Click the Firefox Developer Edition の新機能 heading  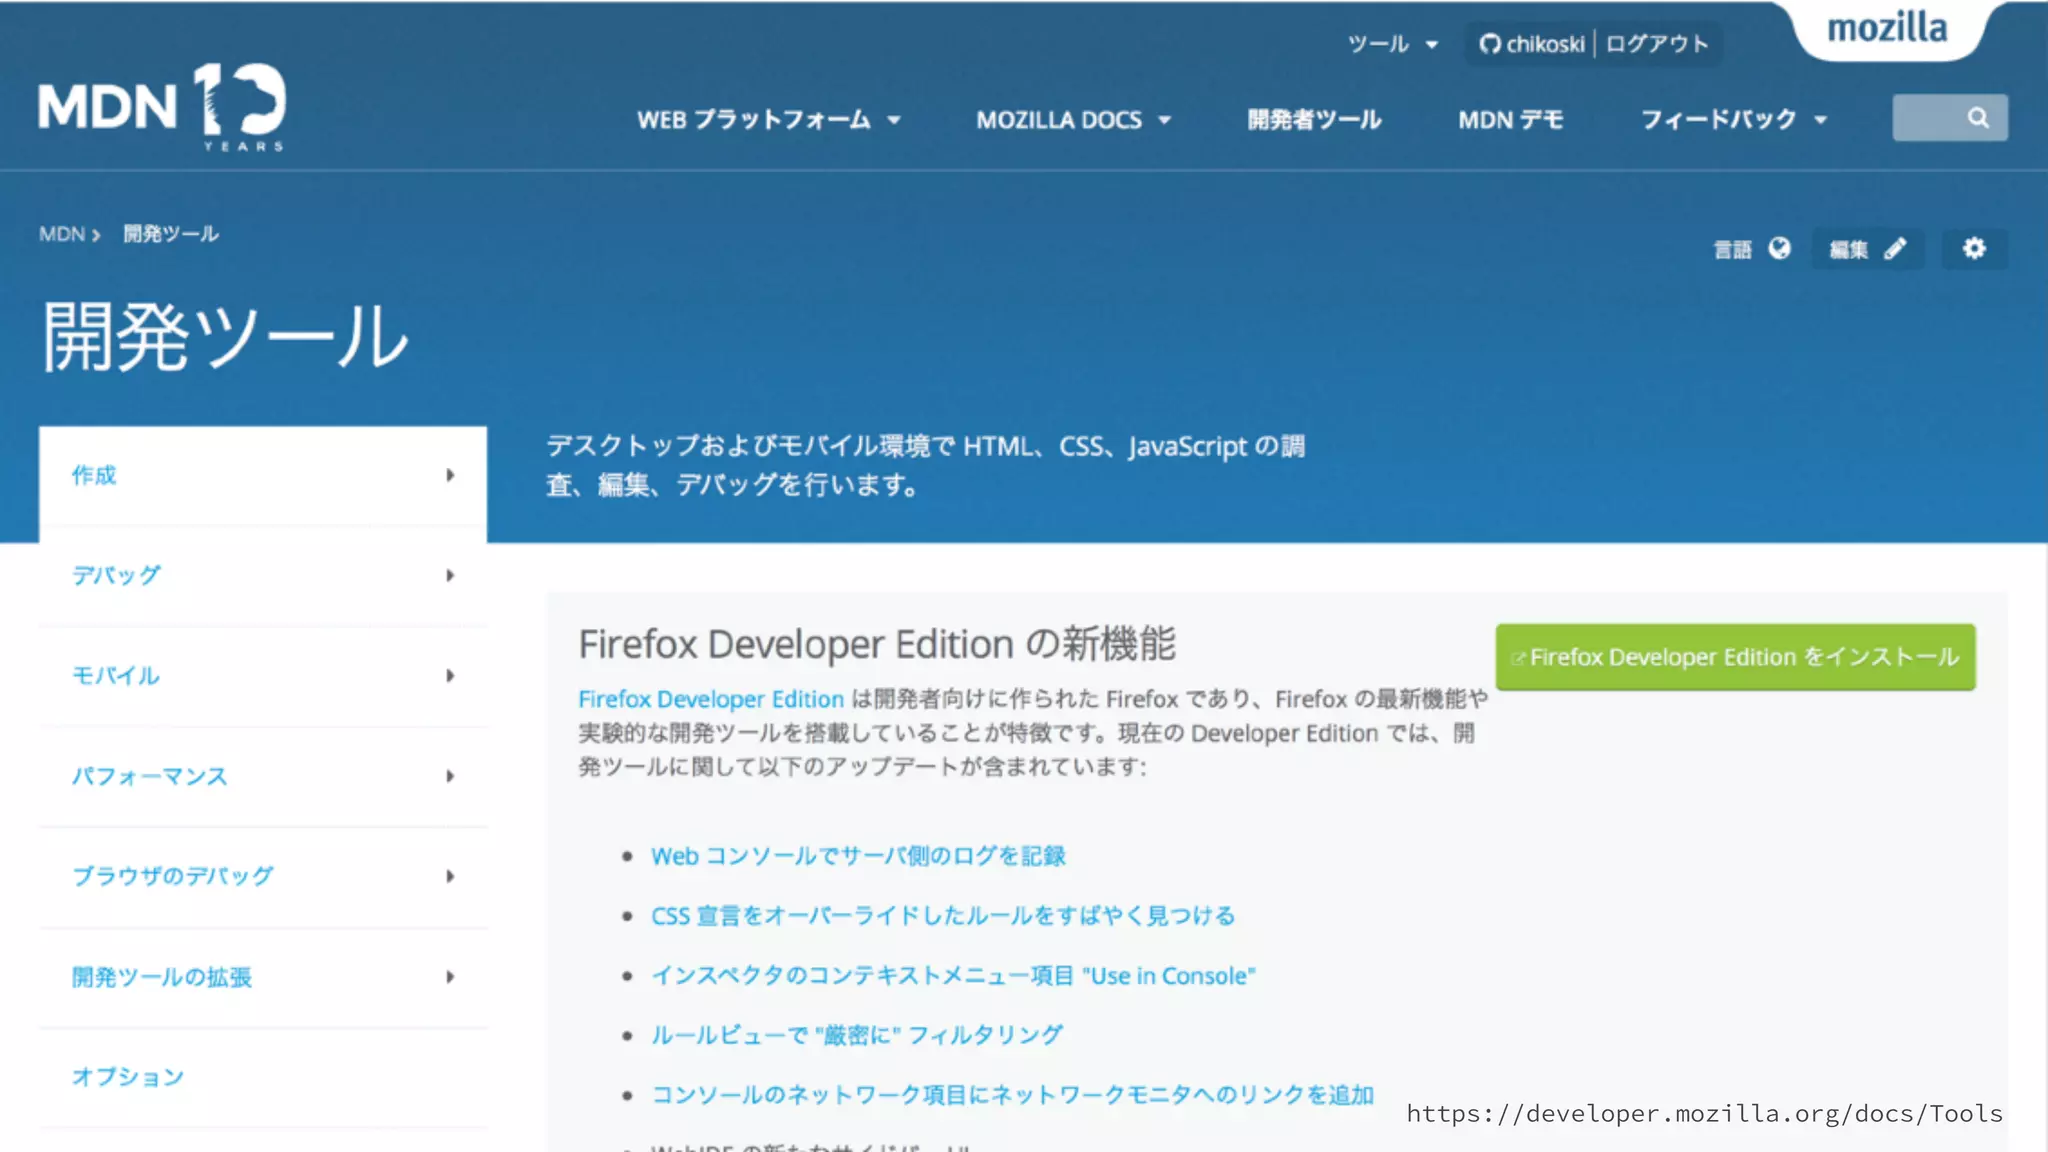pos(877,644)
